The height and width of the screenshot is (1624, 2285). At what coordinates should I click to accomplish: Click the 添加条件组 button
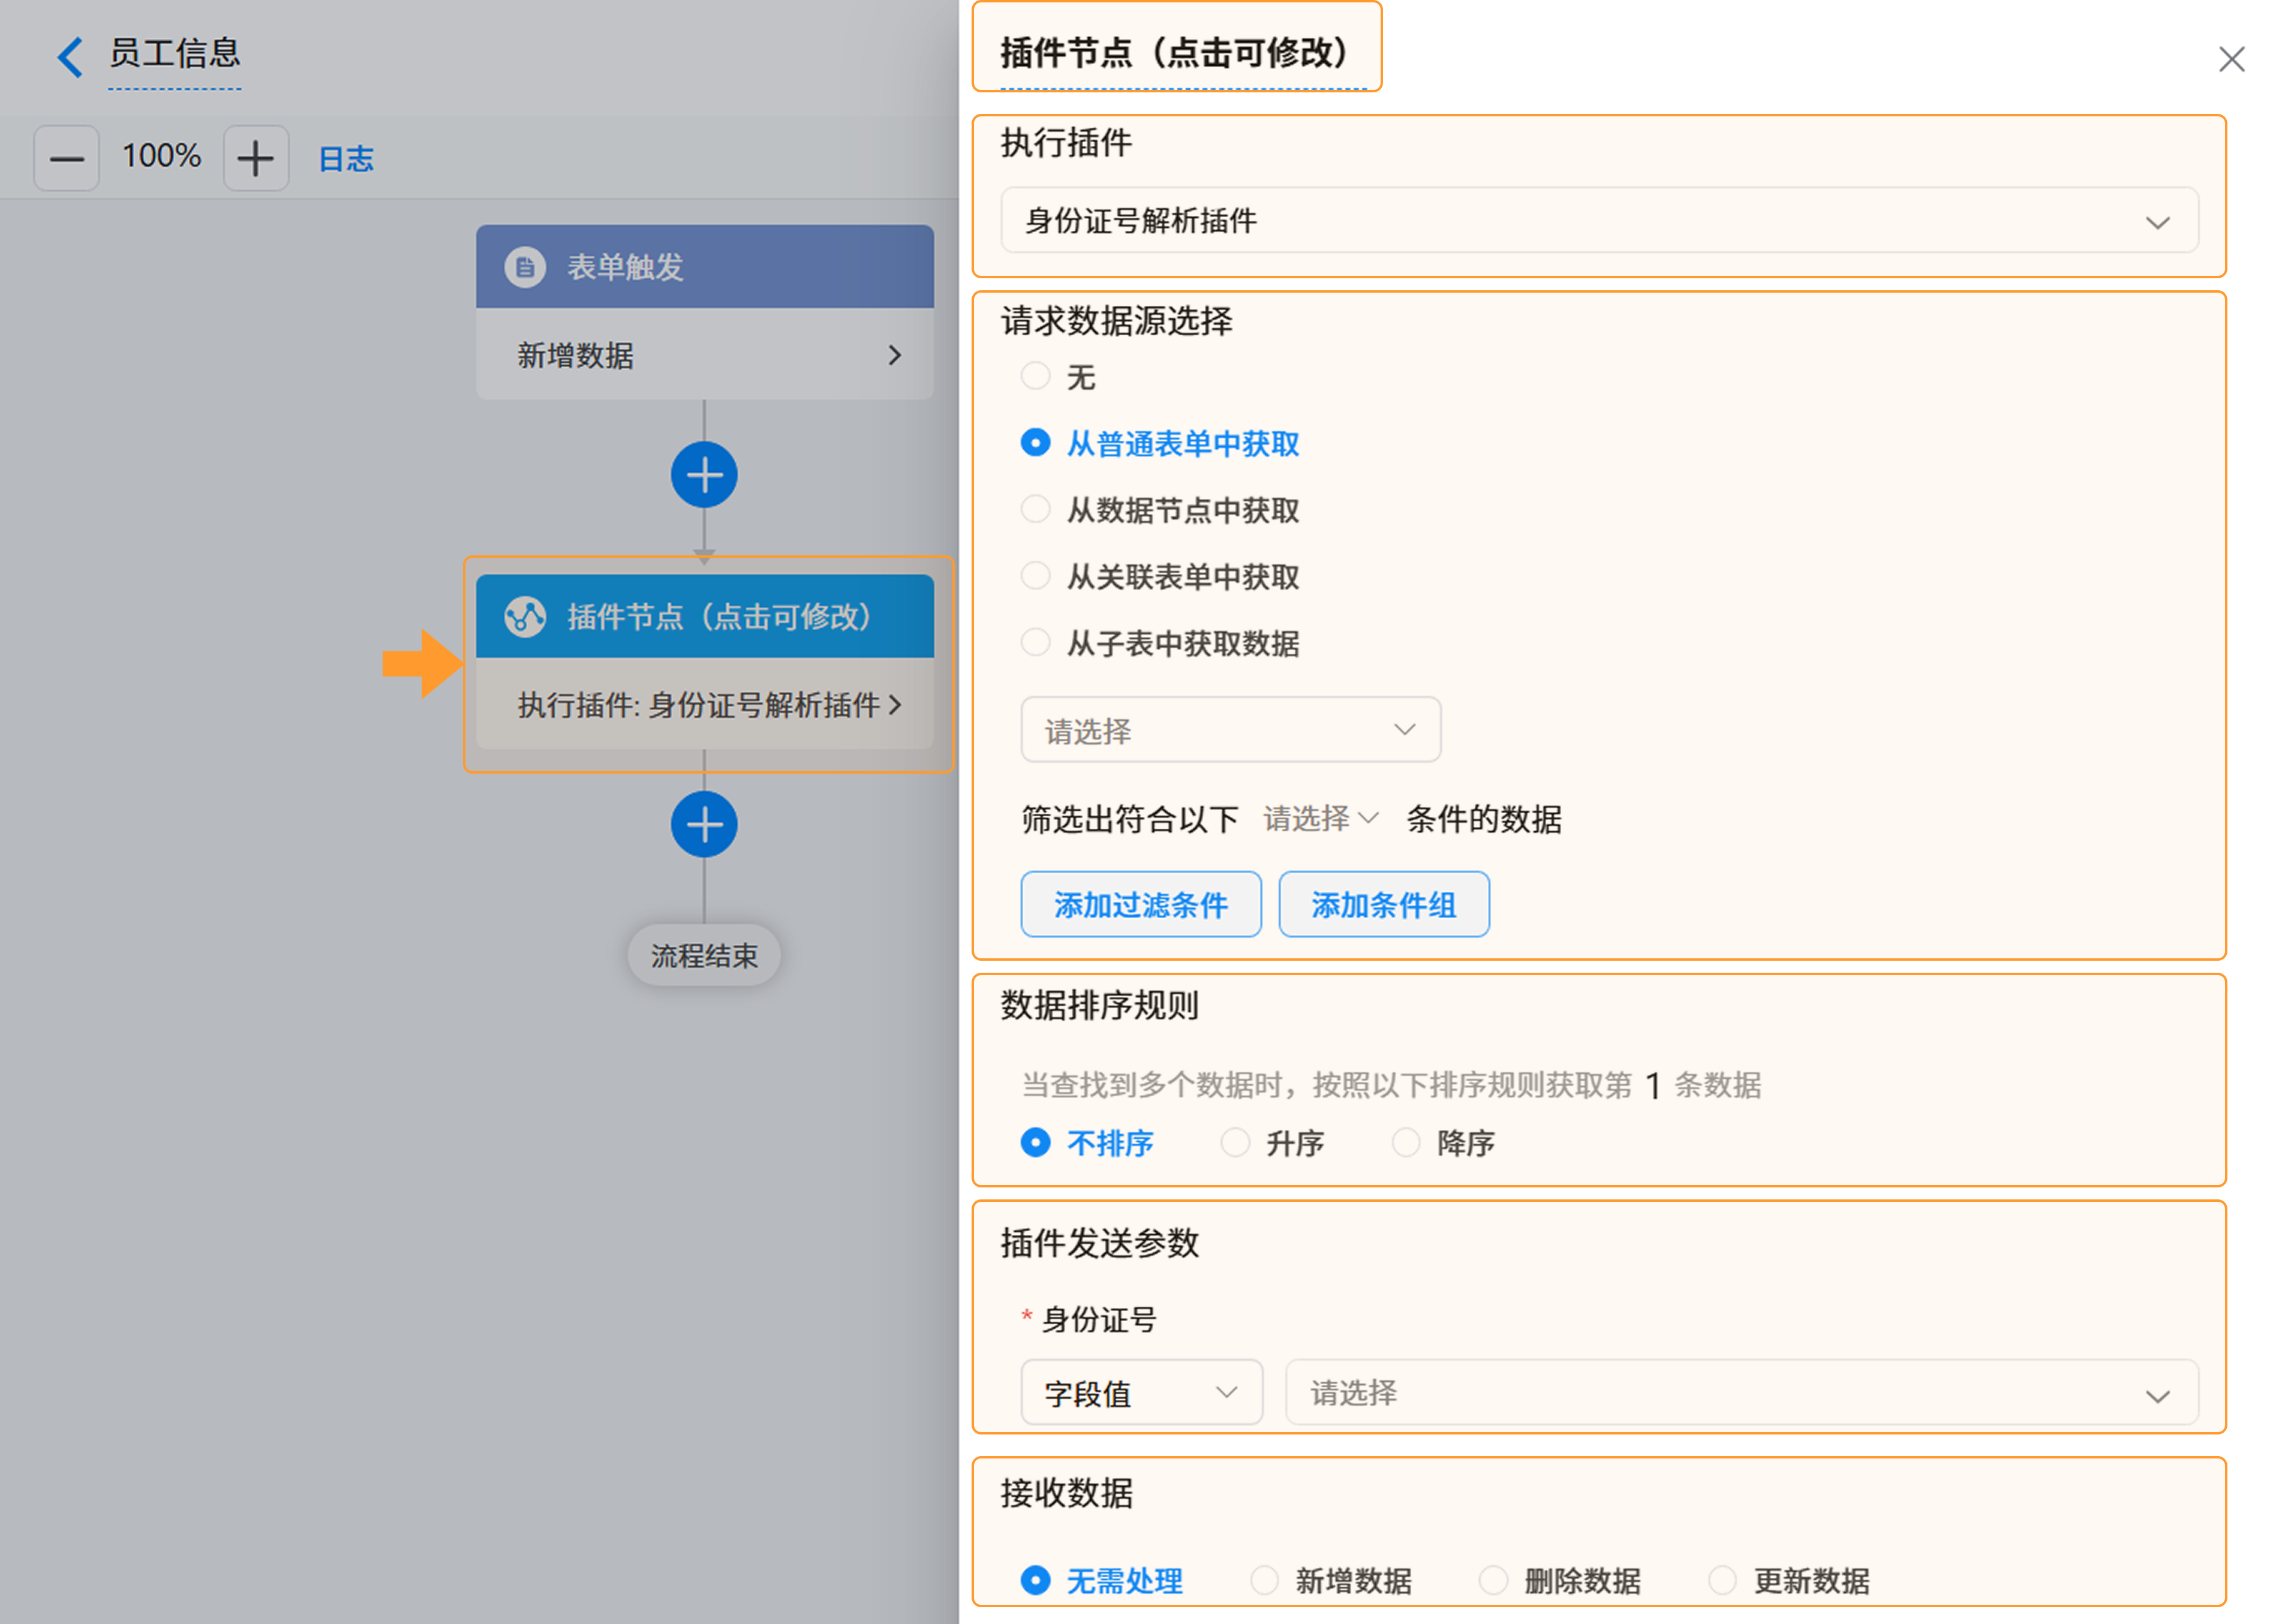[x=1383, y=905]
